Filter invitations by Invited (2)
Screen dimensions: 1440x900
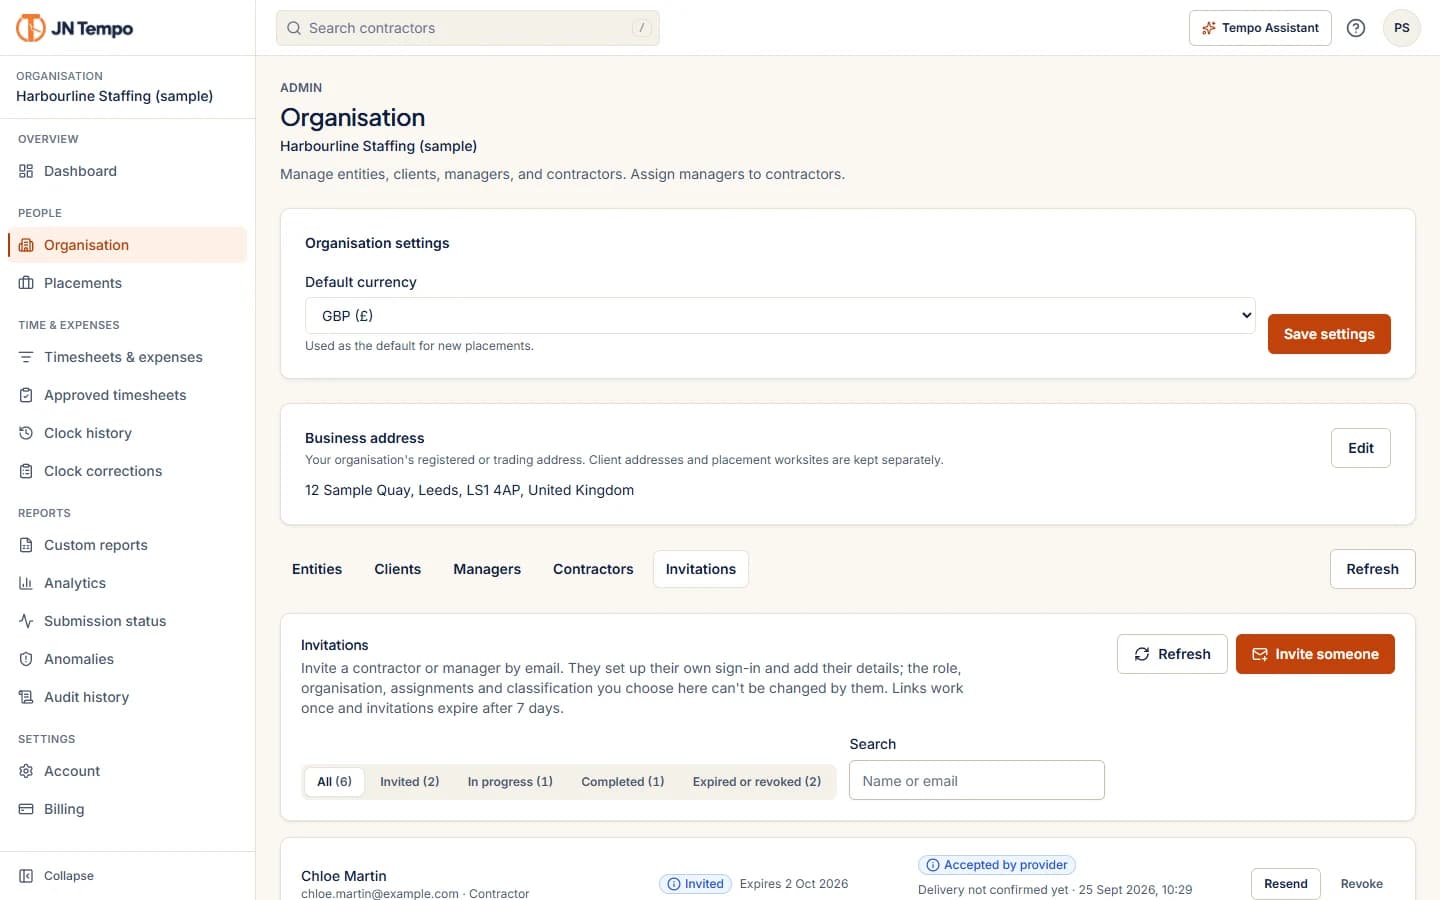[x=410, y=782]
